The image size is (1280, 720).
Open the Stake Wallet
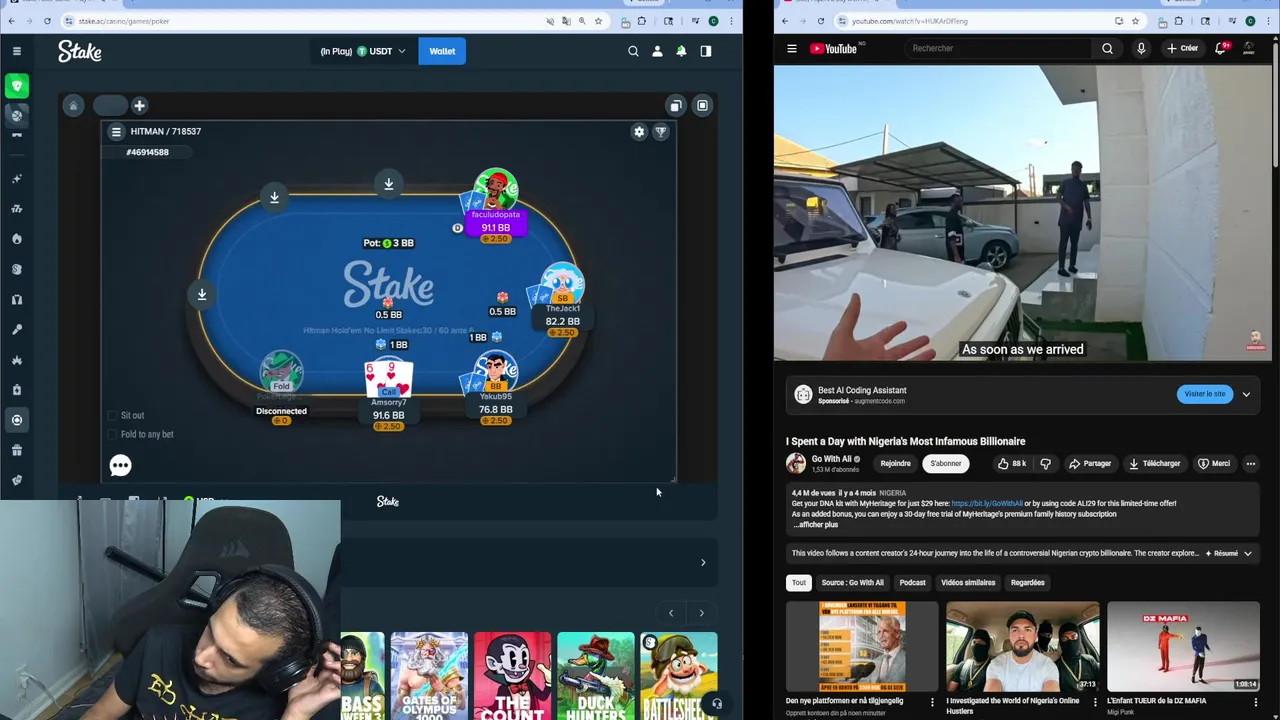442,51
